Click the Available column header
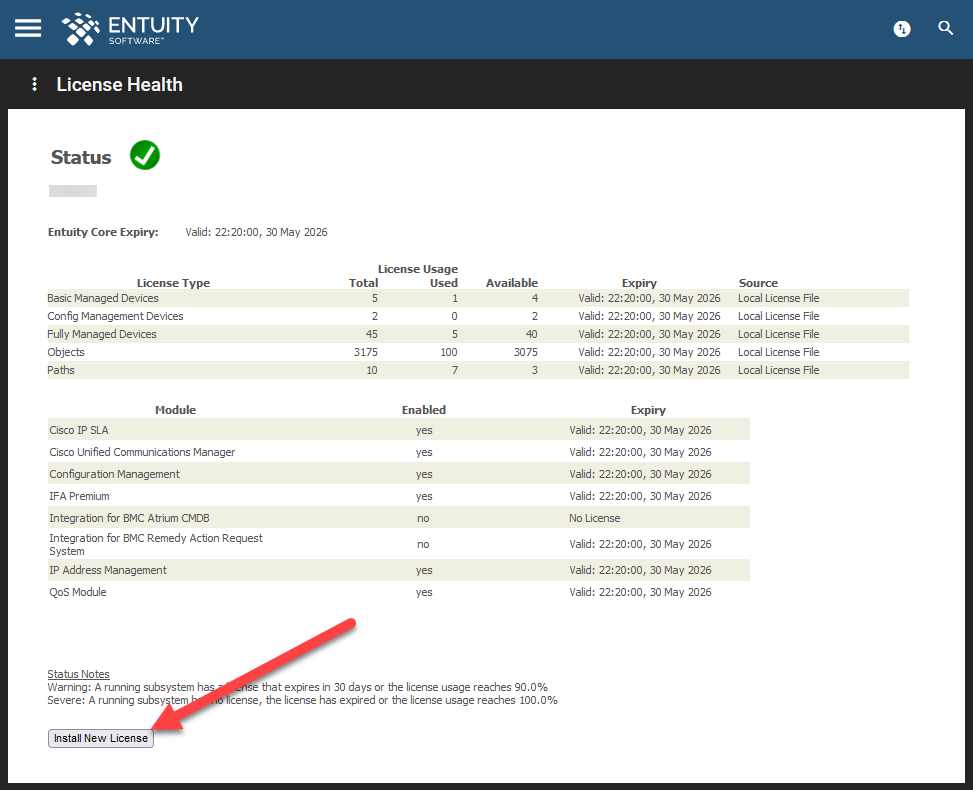 point(512,283)
